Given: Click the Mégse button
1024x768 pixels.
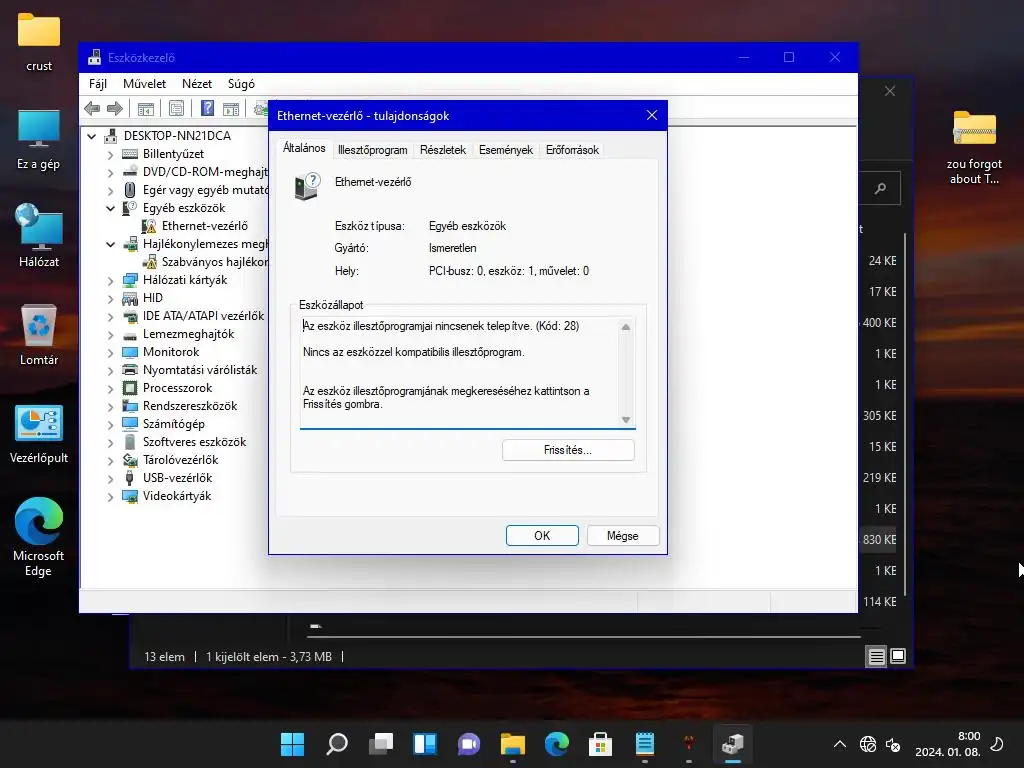Looking at the screenshot, I should 622,536.
